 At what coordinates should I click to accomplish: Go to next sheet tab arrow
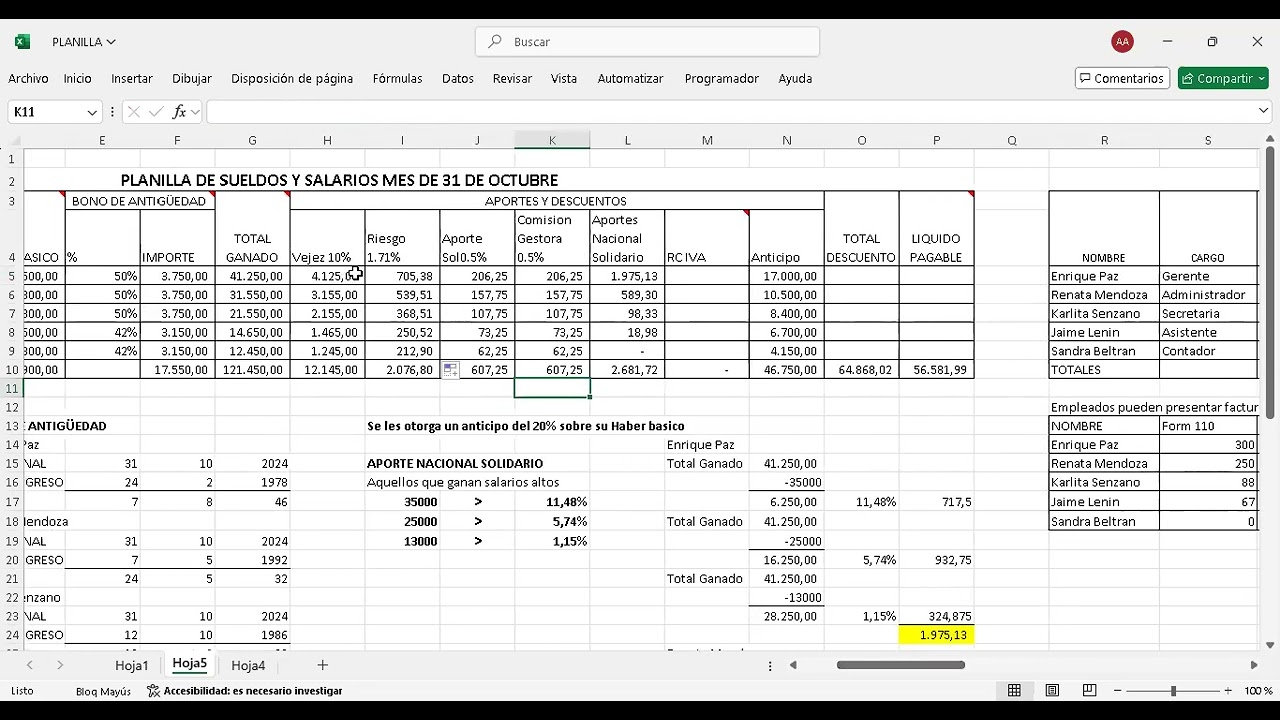(x=60, y=665)
